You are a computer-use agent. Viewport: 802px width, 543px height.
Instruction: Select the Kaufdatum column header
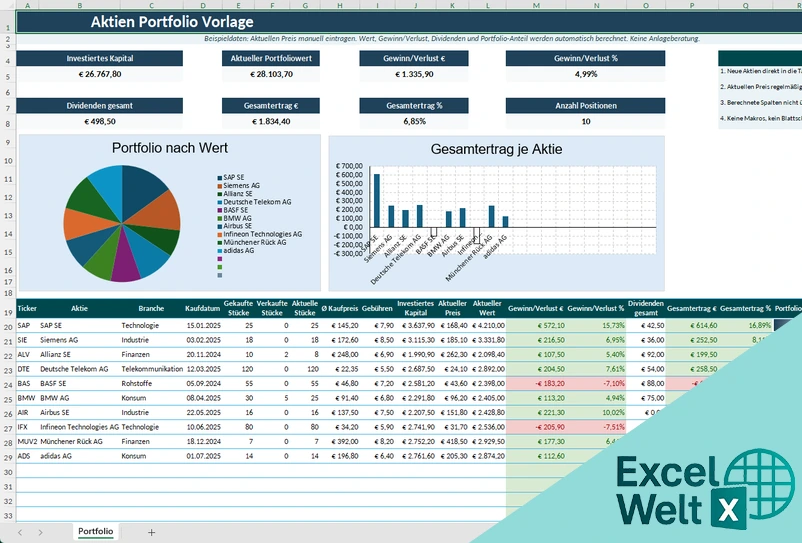click(x=203, y=308)
